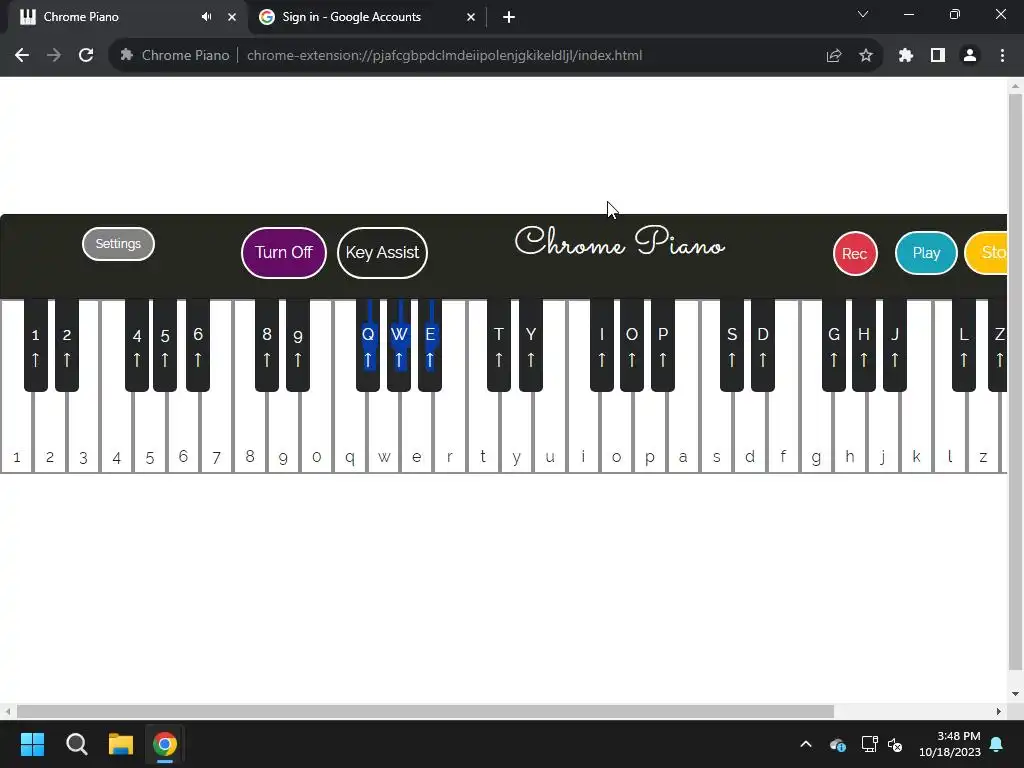Open the taskbar clock and date
This screenshot has height=768, width=1024.
tap(950, 744)
